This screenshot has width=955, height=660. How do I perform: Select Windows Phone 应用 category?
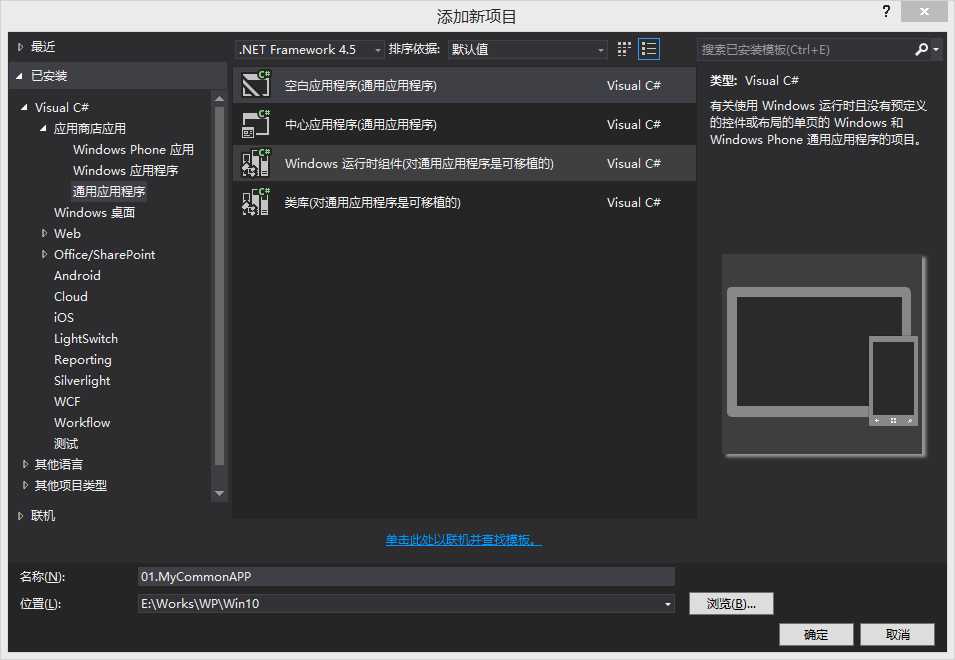tap(133, 150)
